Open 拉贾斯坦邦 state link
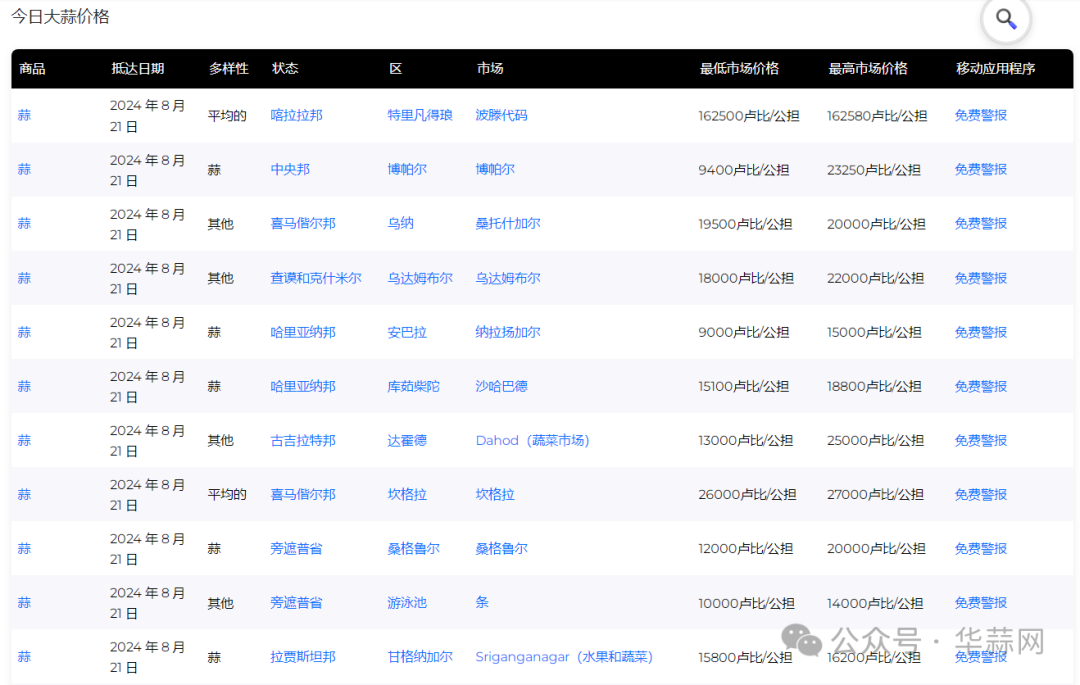The image size is (1080, 685). pyautogui.click(x=303, y=657)
